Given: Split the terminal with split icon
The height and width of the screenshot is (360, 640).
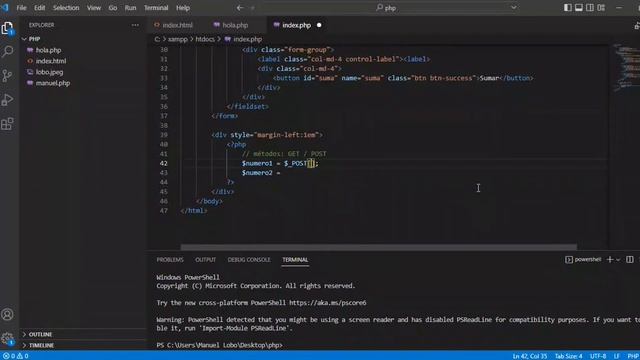Looking at the screenshot, I should pyautogui.click(x=630, y=260).
